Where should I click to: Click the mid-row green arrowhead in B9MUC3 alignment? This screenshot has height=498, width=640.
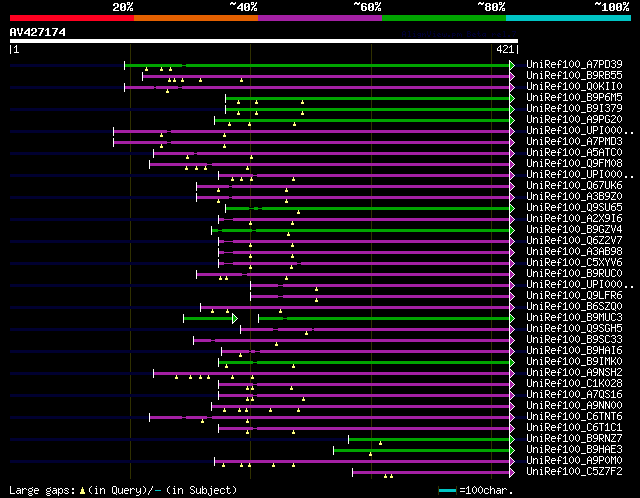click(x=235, y=318)
